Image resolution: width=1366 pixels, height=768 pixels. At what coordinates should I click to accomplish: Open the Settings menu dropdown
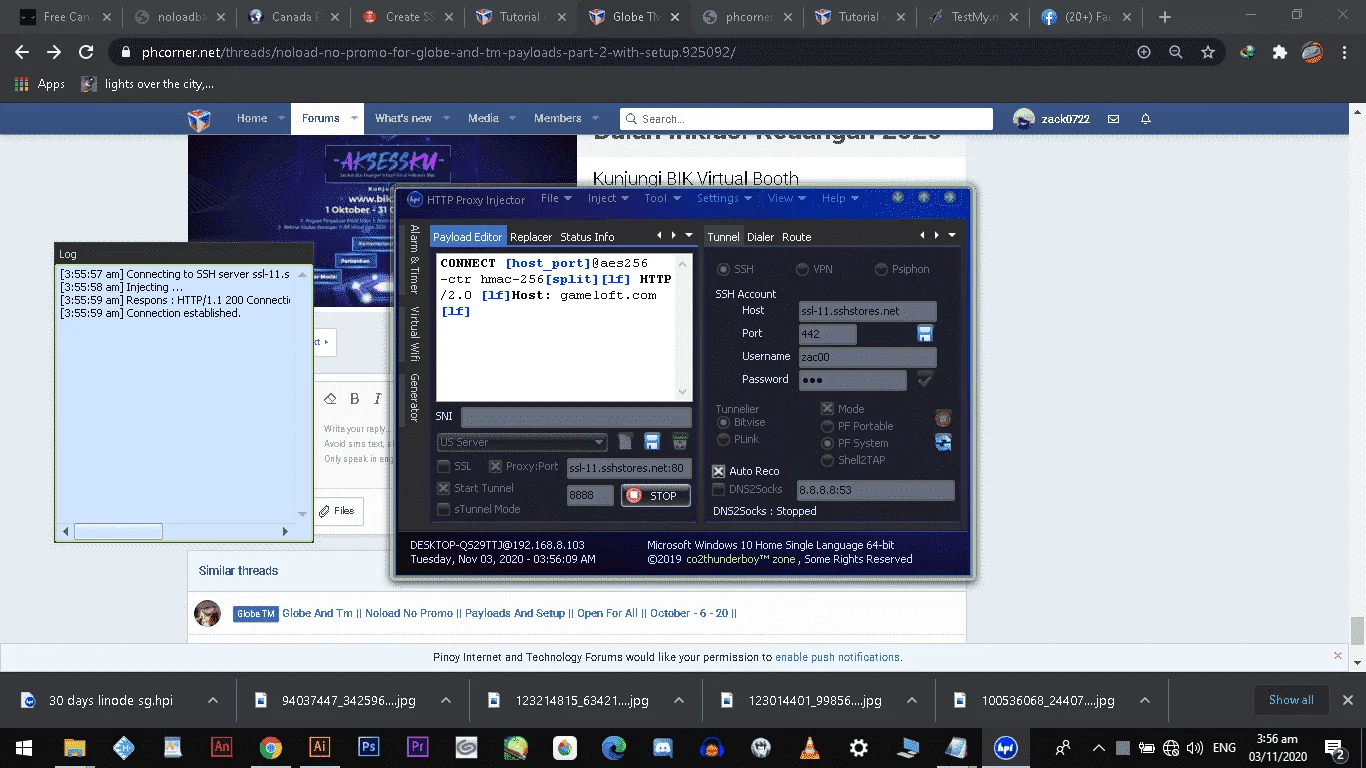[x=724, y=198]
